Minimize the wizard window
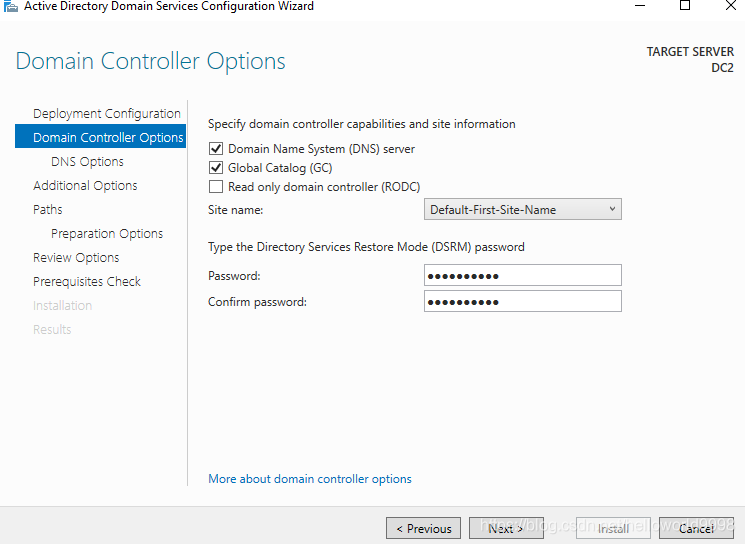745x544 pixels. click(640, 6)
